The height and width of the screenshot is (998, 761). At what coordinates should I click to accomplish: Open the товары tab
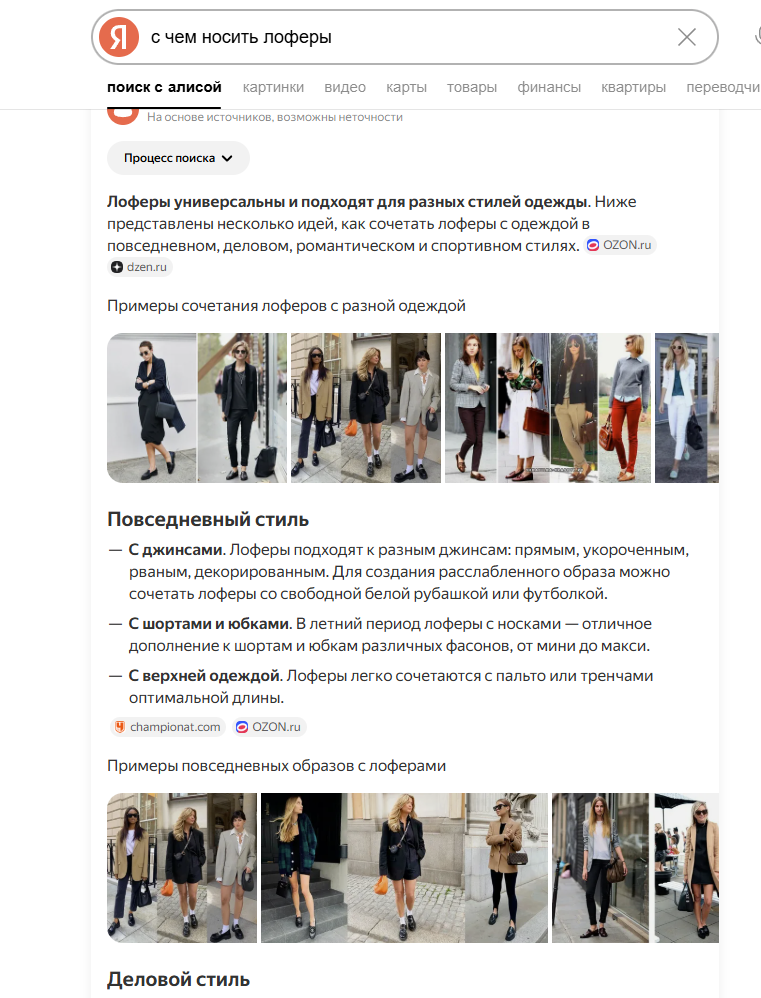(471, 87)
